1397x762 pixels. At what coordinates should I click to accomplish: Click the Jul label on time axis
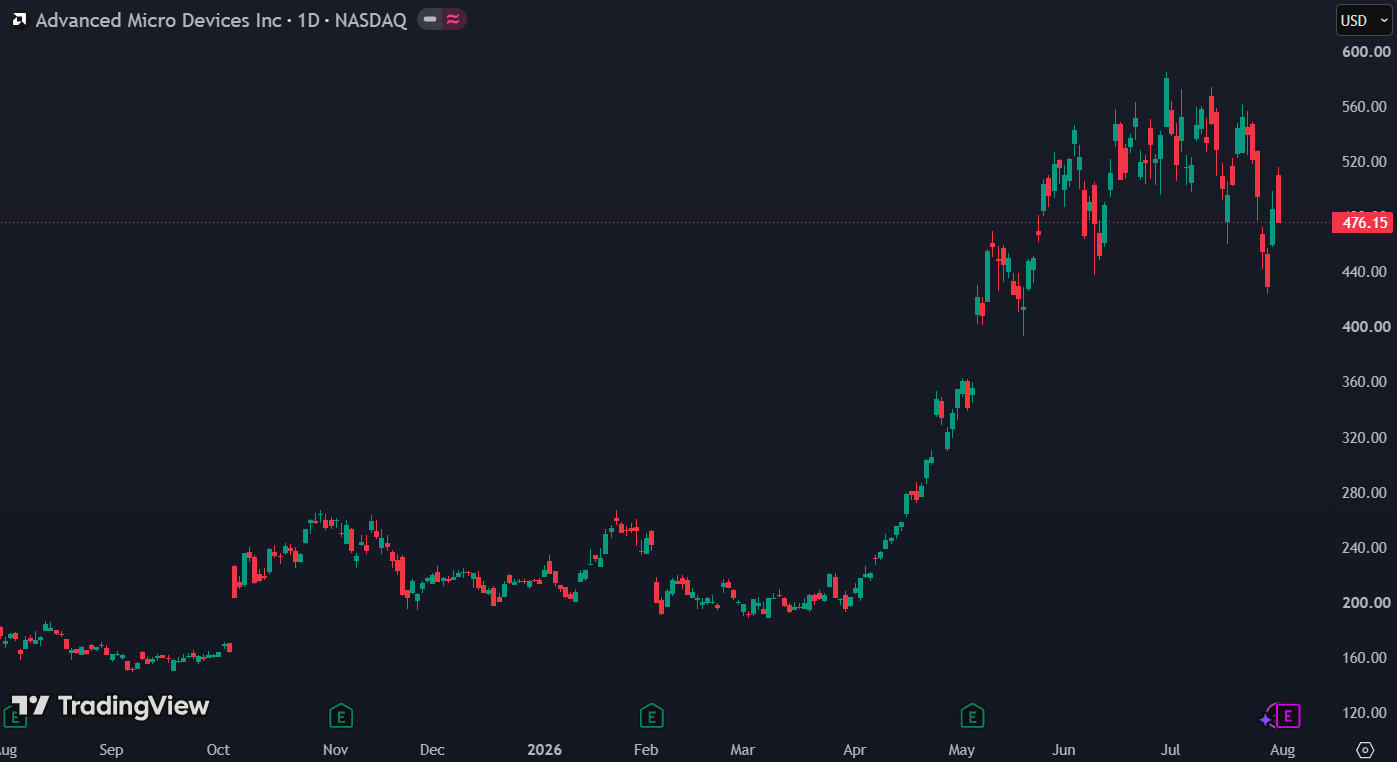click(1171, 750)
